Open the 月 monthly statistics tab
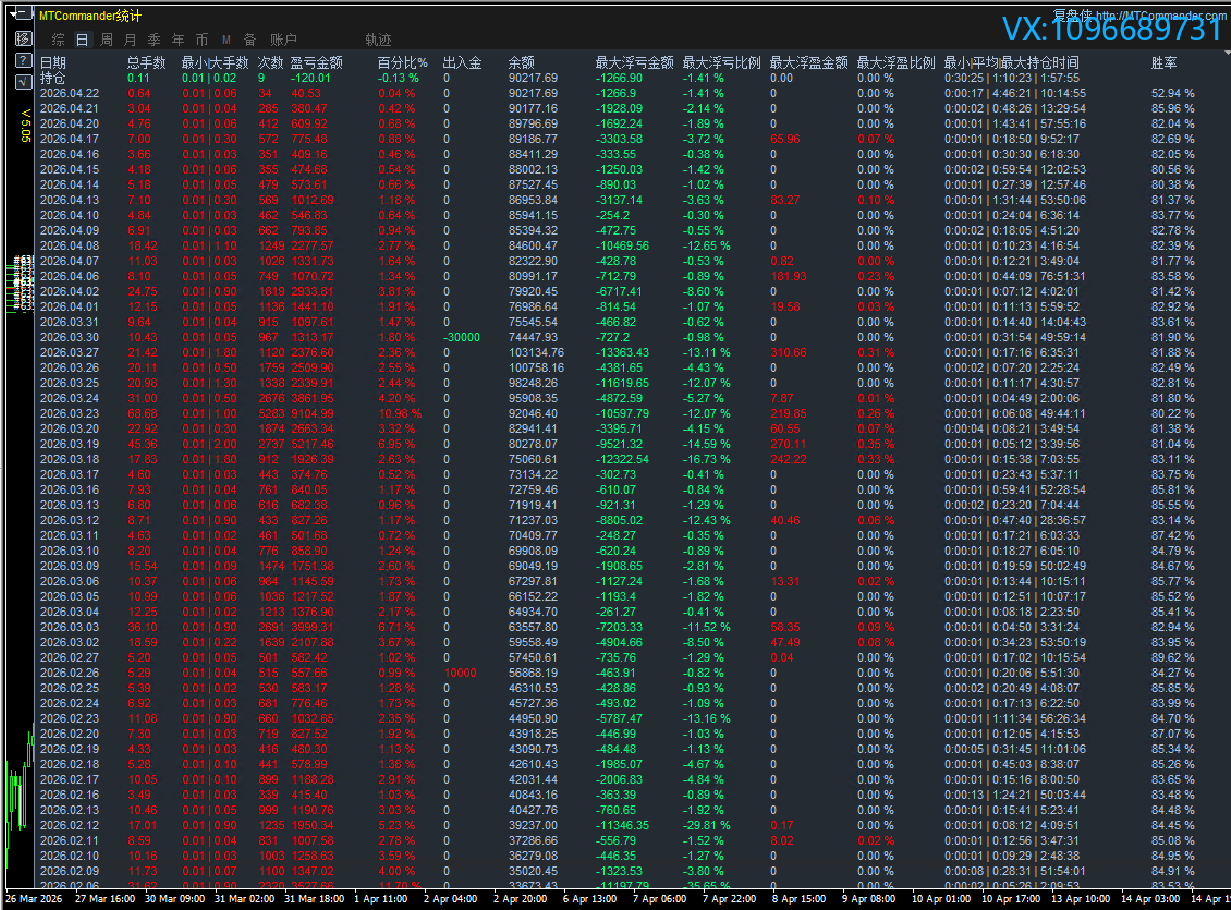 coord(130,40)
